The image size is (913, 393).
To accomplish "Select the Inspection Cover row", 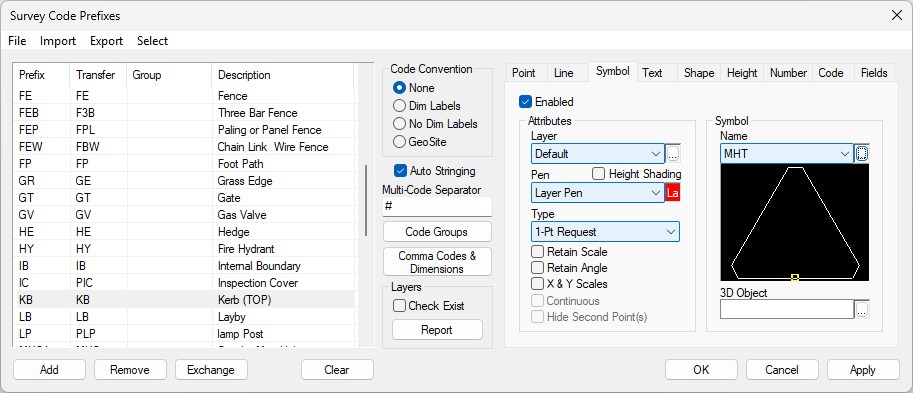I will click(184, 283).
